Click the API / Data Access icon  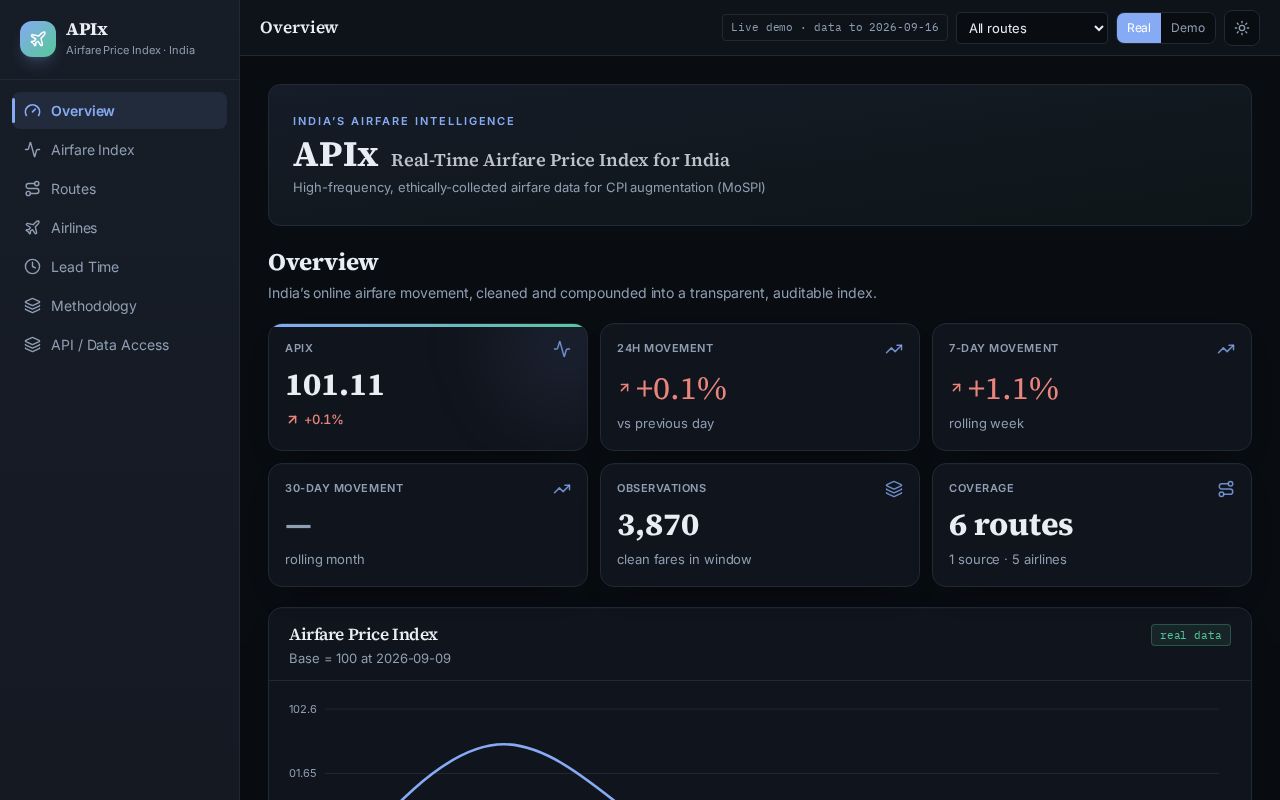33,345
